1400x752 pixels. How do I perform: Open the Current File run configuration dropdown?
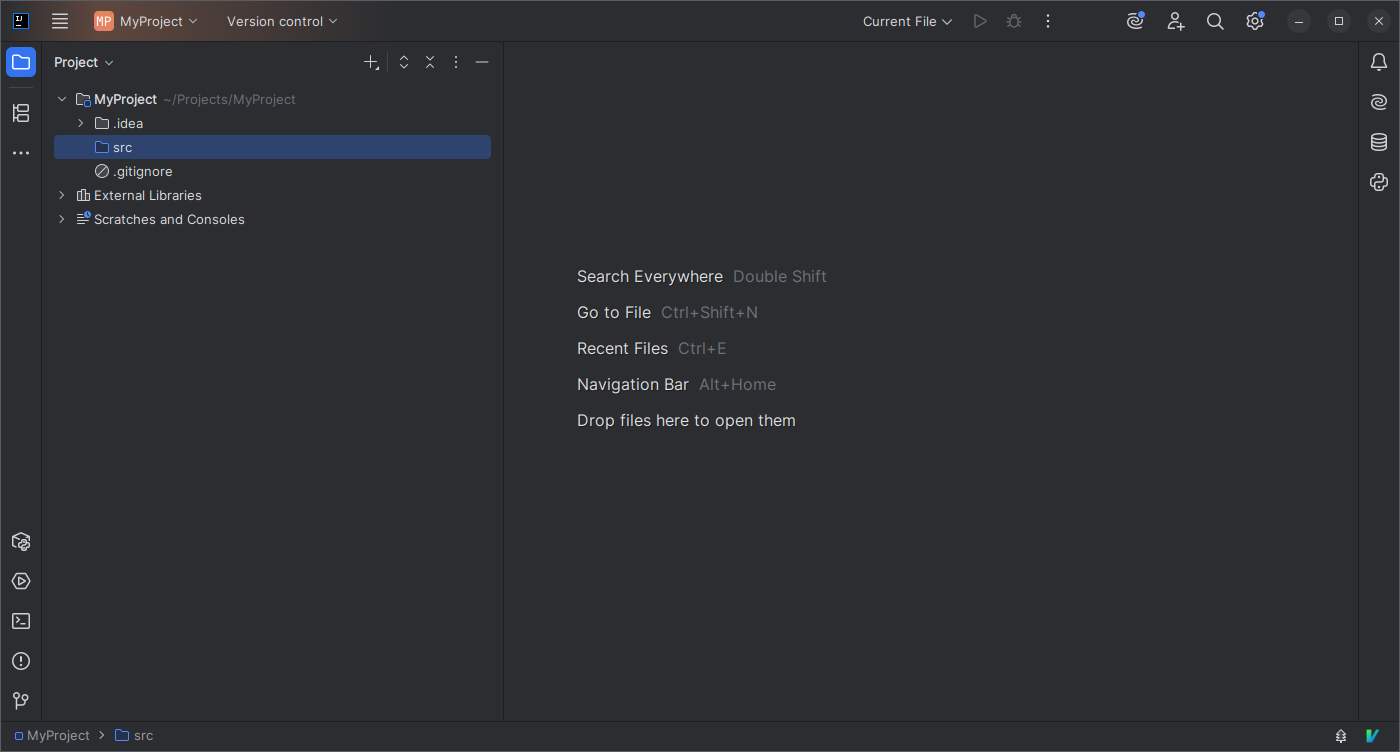pos(908,21)
